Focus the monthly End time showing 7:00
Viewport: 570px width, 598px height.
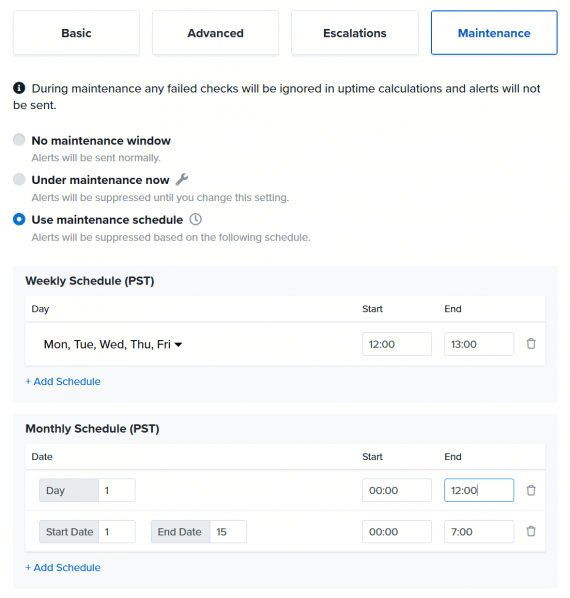coord(479,532)
